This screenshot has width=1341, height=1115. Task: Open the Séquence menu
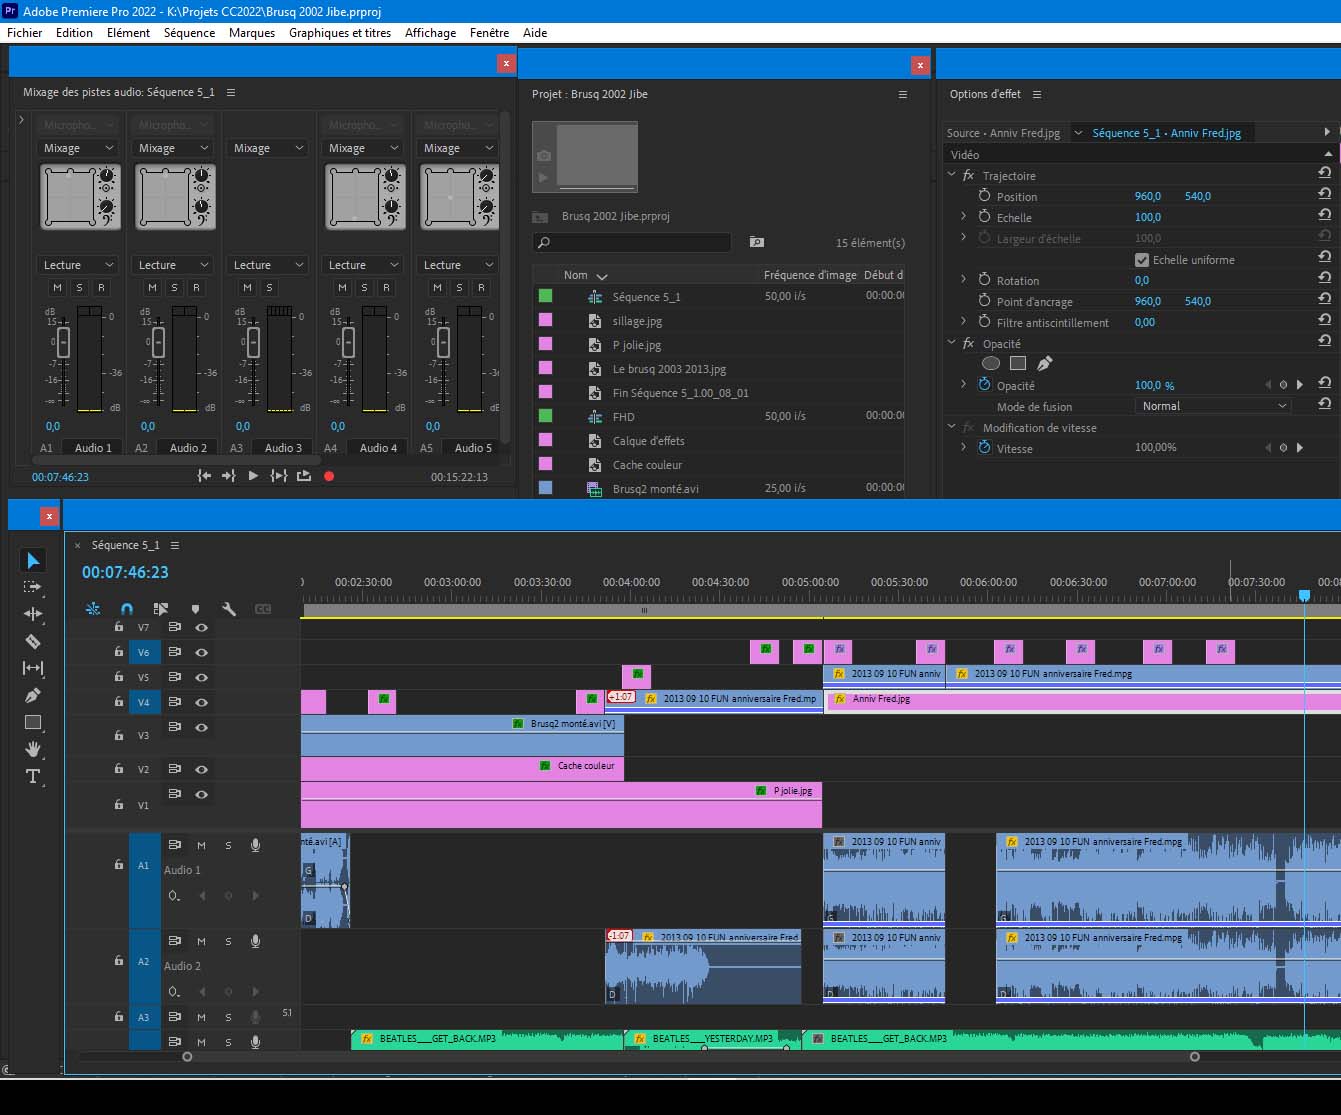189,33
